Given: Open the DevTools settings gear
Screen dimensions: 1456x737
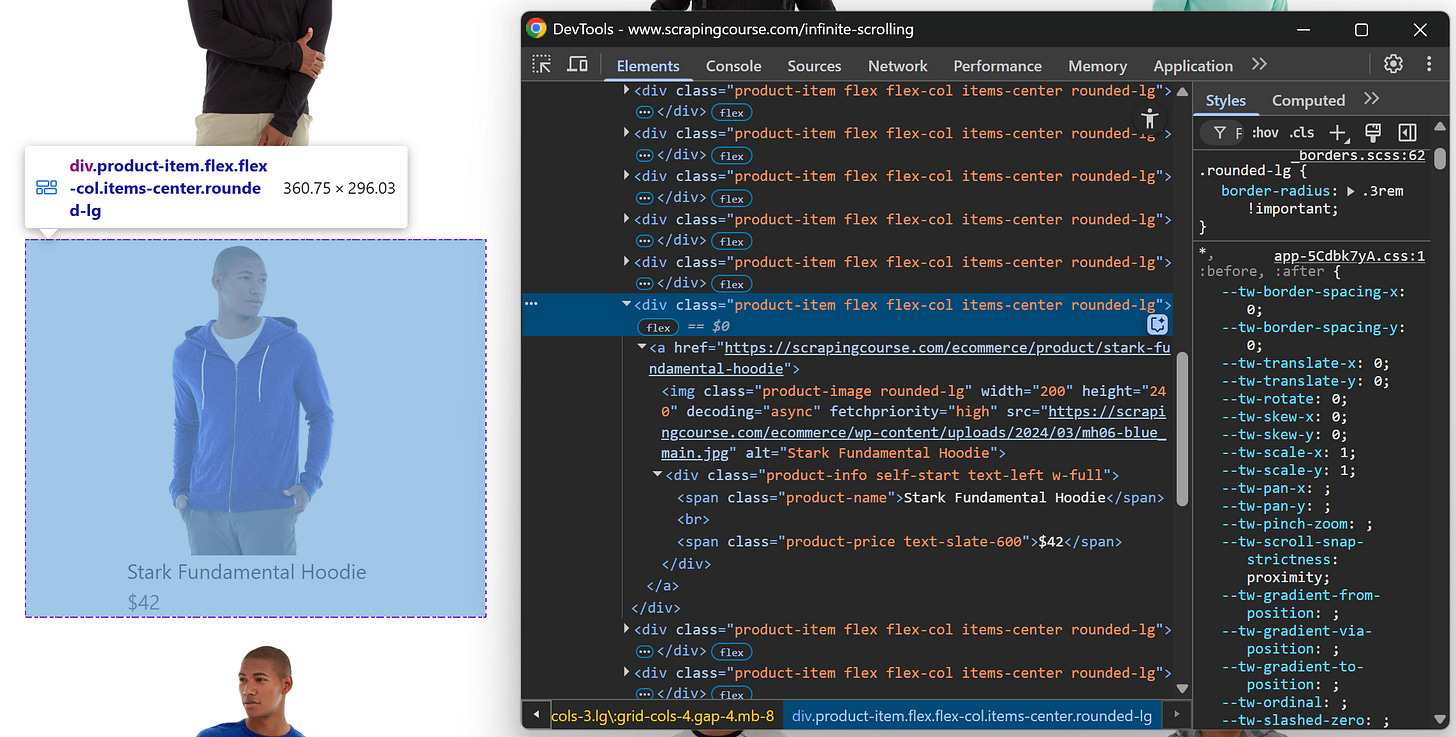Looking at the screenshot, I should pos(1393,63).
